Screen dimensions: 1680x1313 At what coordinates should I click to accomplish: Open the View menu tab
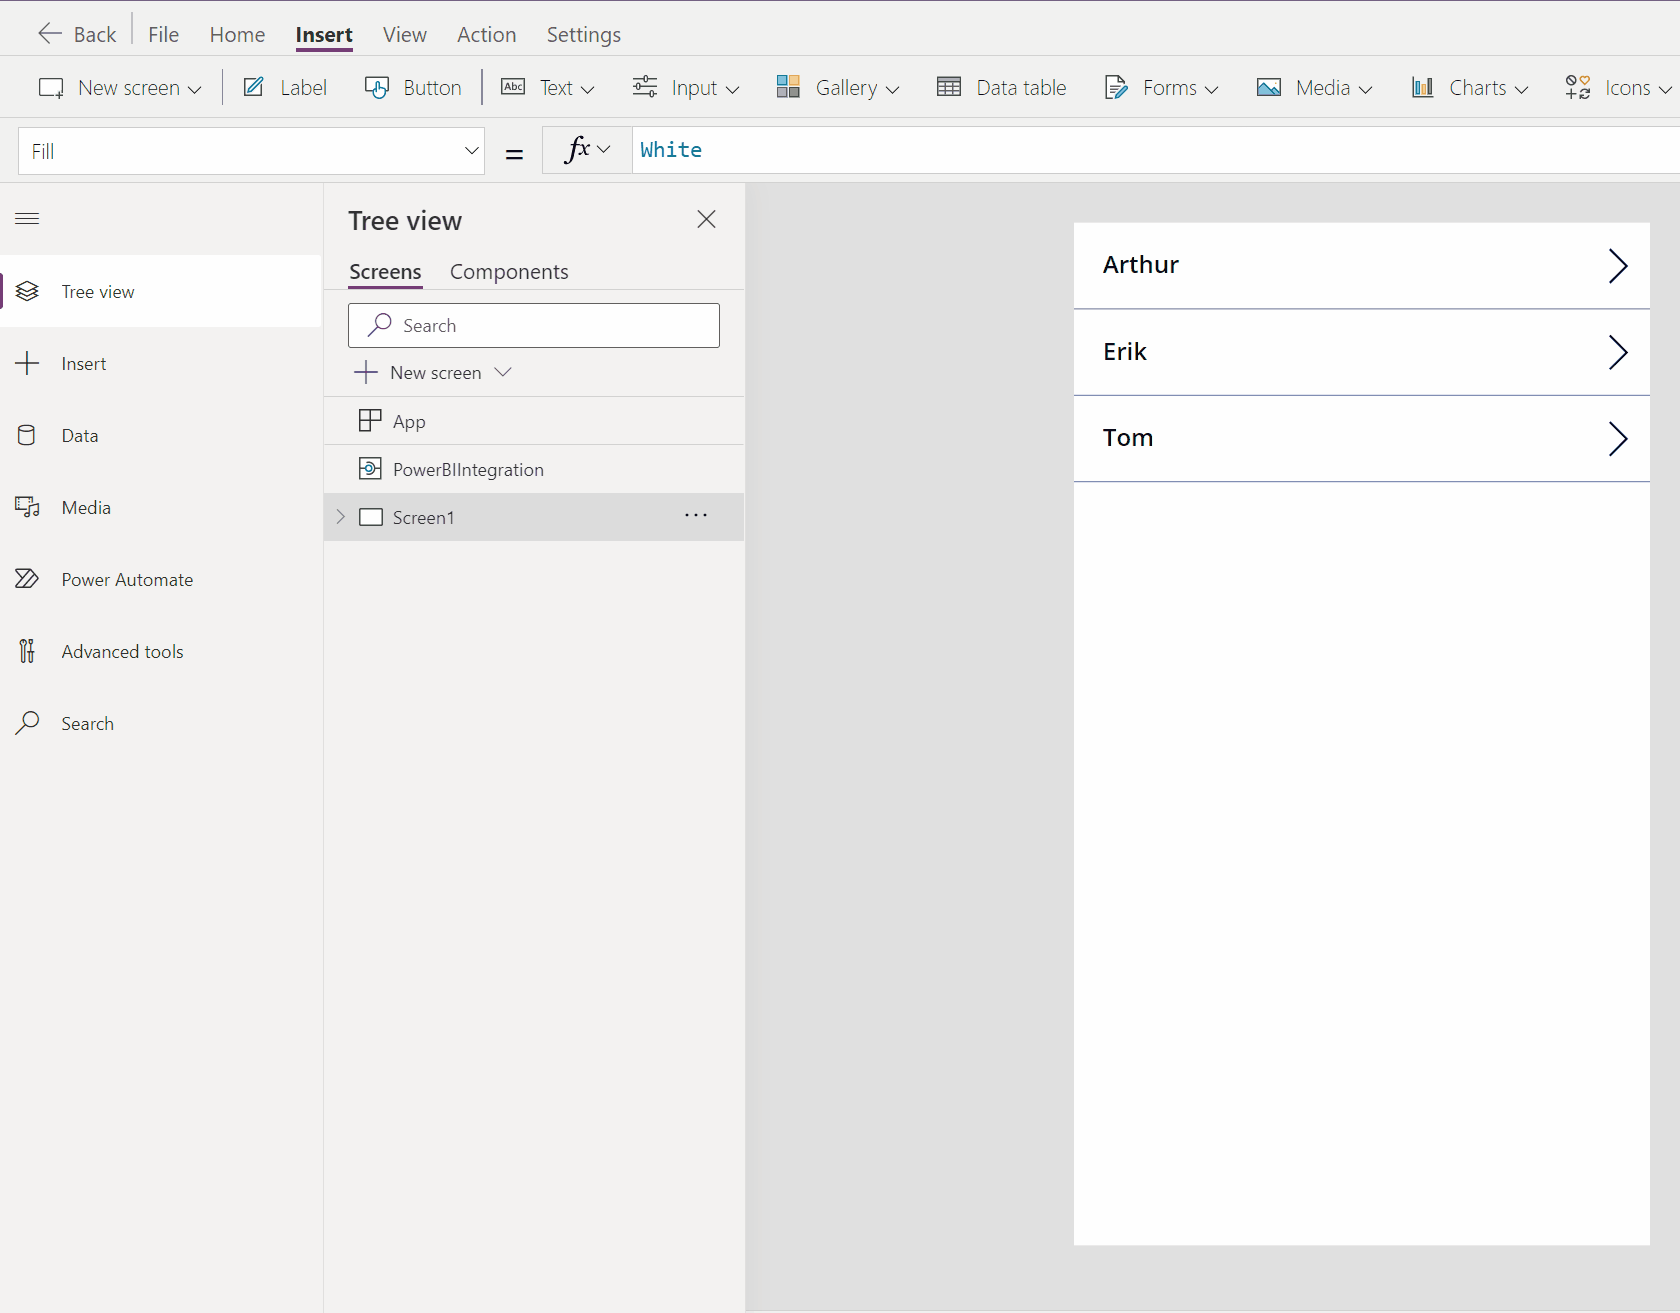click(x=404, y=35)
